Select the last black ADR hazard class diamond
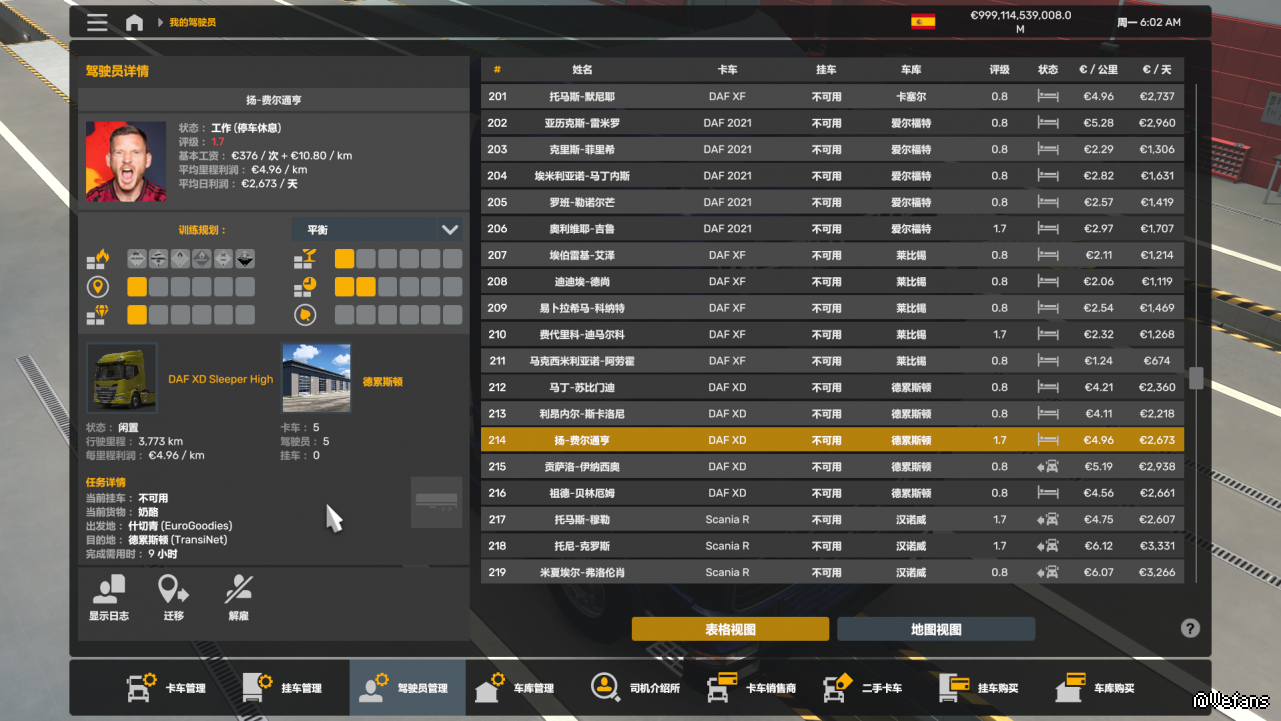 tap(245, 259)
